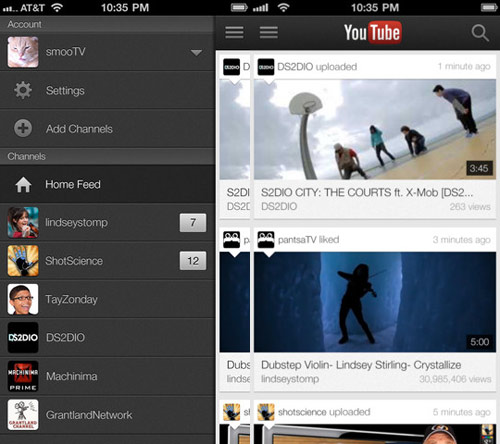Image resolution: width=500 pixels, height=444 pixels.
Task: Open the TayZonday channel avatar
Action: (23, 299)
